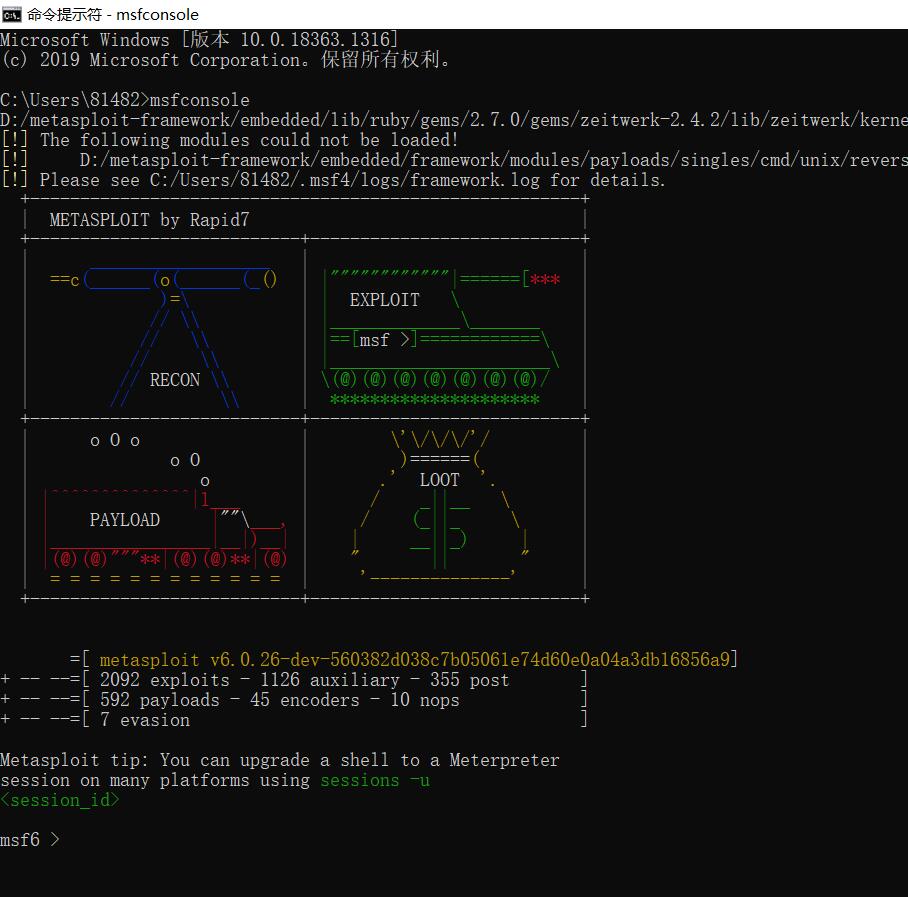The height and width of the screenshot is (897, 908).
Task: Click the 'Metasploit tip:' line
Action: click(x=280, y=760)
